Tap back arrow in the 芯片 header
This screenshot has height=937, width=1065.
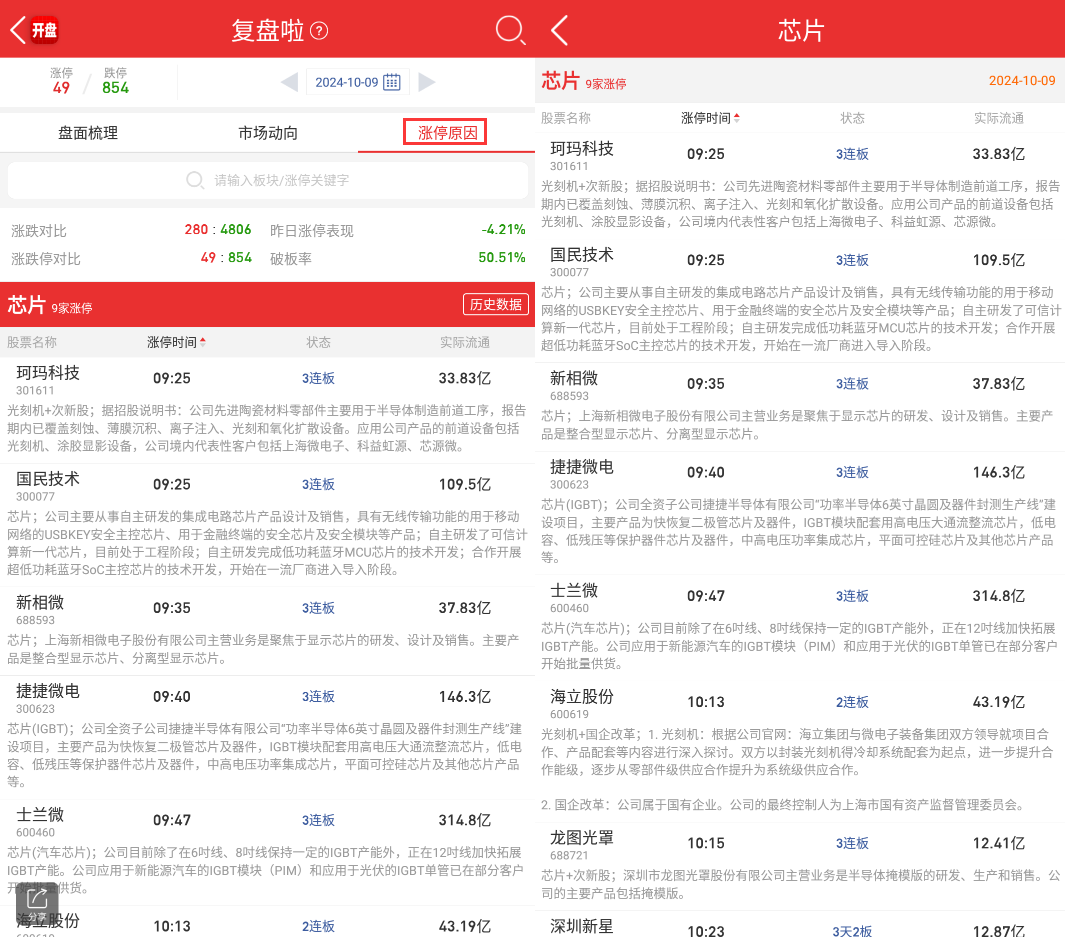[559, 31]
